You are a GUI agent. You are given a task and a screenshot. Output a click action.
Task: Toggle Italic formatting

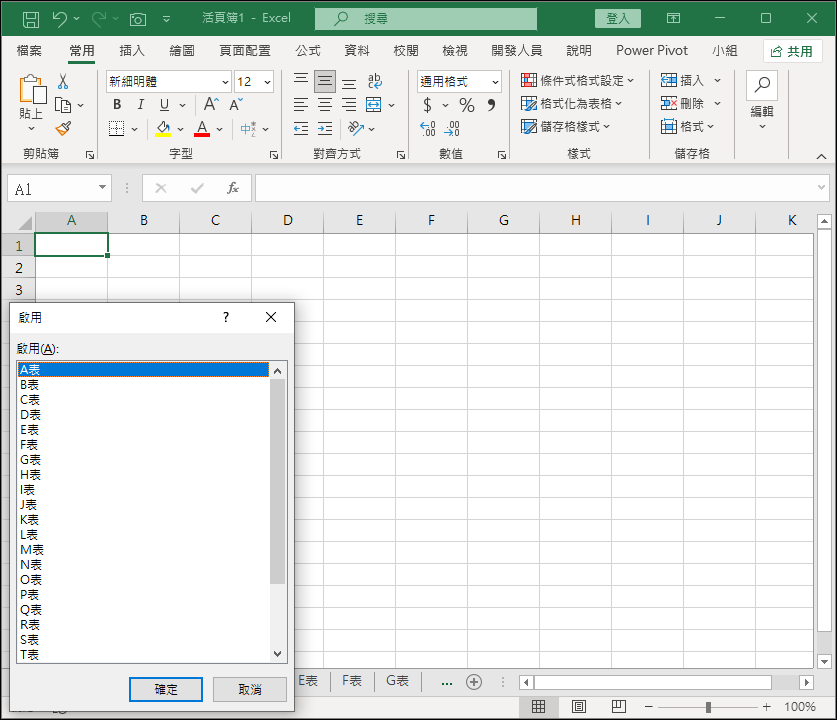pyautogui.click(x=140, y=105)
